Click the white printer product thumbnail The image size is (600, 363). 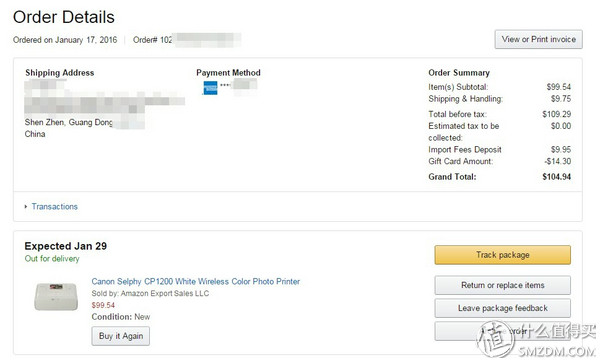pyautogui.click(x=56, y=296)
